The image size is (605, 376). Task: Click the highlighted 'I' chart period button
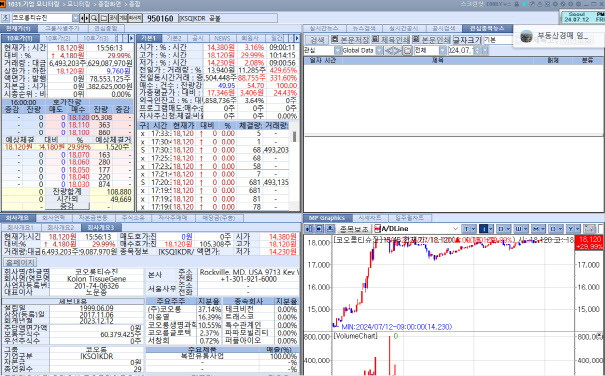(484, 229)
